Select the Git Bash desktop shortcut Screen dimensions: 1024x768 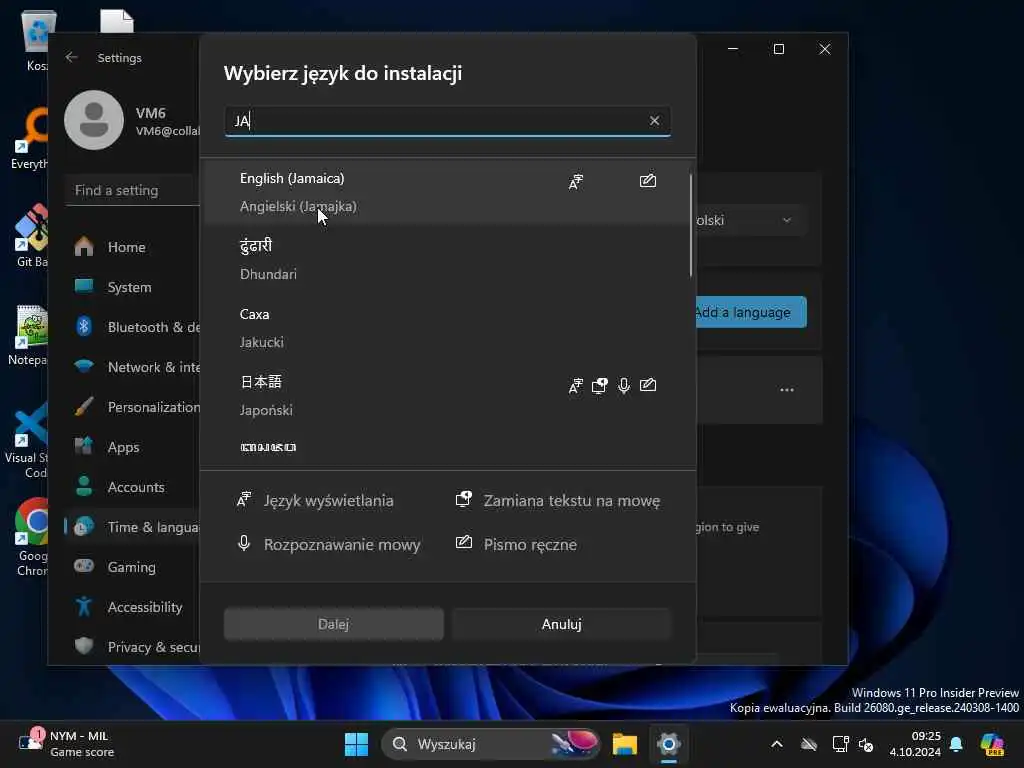31,236
